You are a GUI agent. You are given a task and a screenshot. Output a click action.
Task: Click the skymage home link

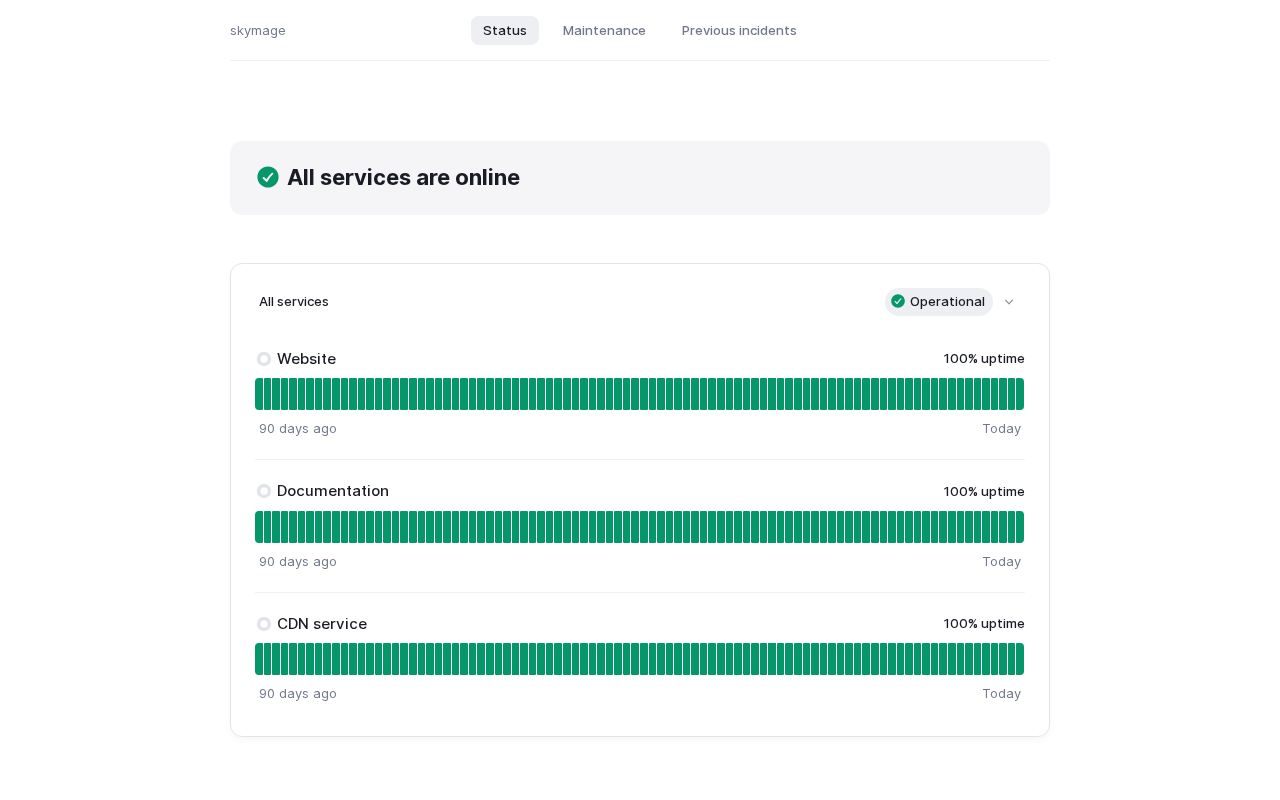pyautogui.click(x=258, y=31)
